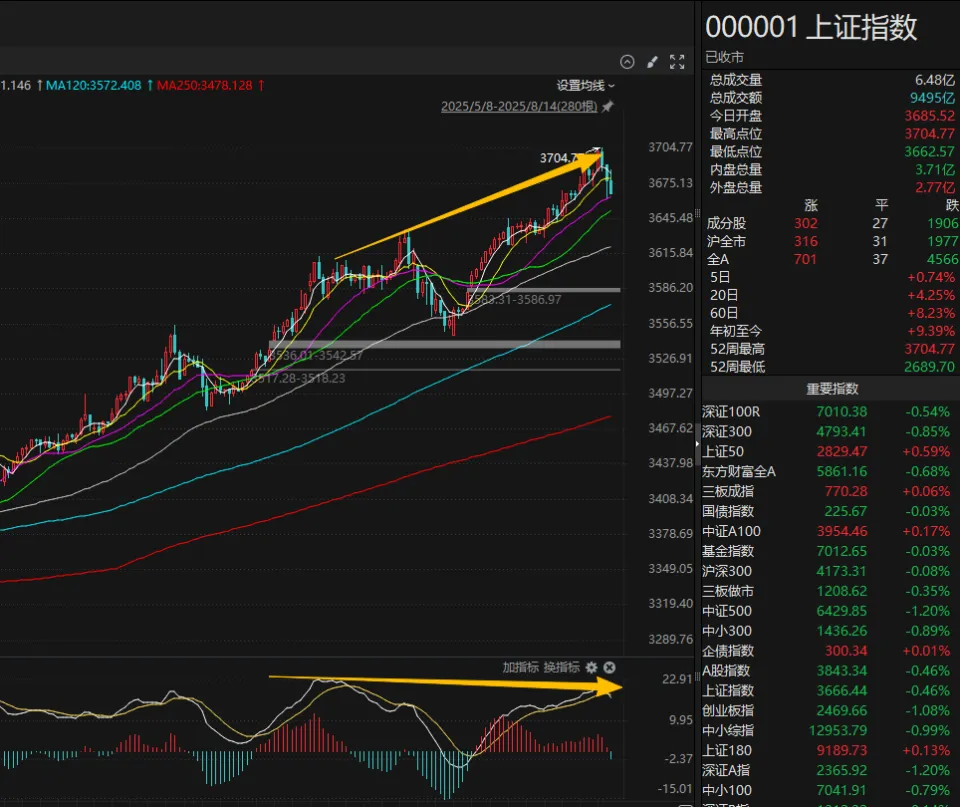Select the 东方财富全A index row
The width and height of the screenshot is (960, 807).
click(x=831, y=471)
